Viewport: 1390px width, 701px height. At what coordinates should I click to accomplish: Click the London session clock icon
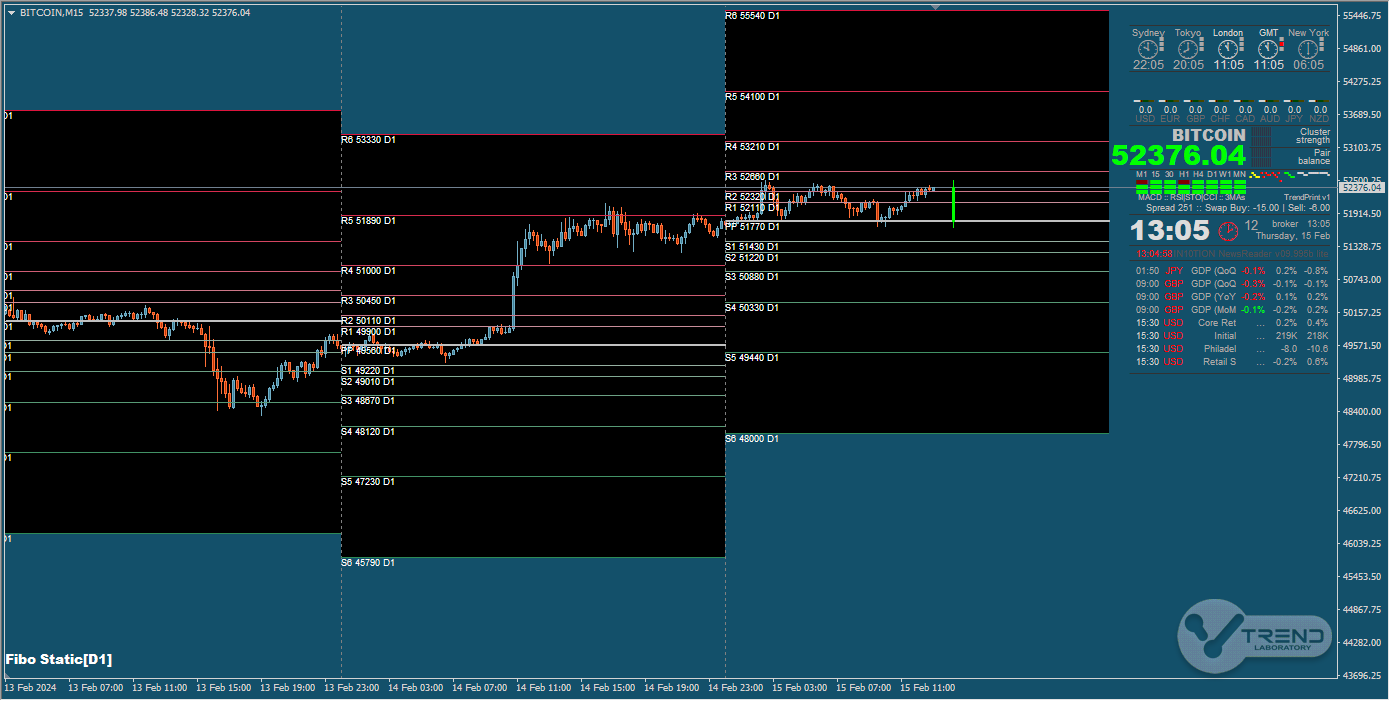click(x=1228, y=47)
